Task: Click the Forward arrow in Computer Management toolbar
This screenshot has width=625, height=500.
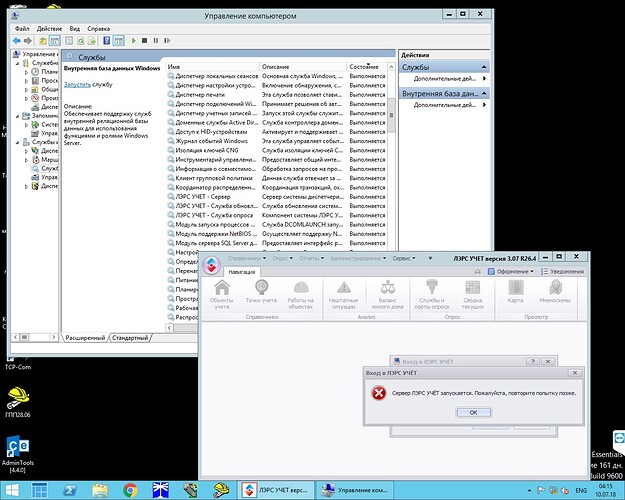Action: click(x=28, y=40)
